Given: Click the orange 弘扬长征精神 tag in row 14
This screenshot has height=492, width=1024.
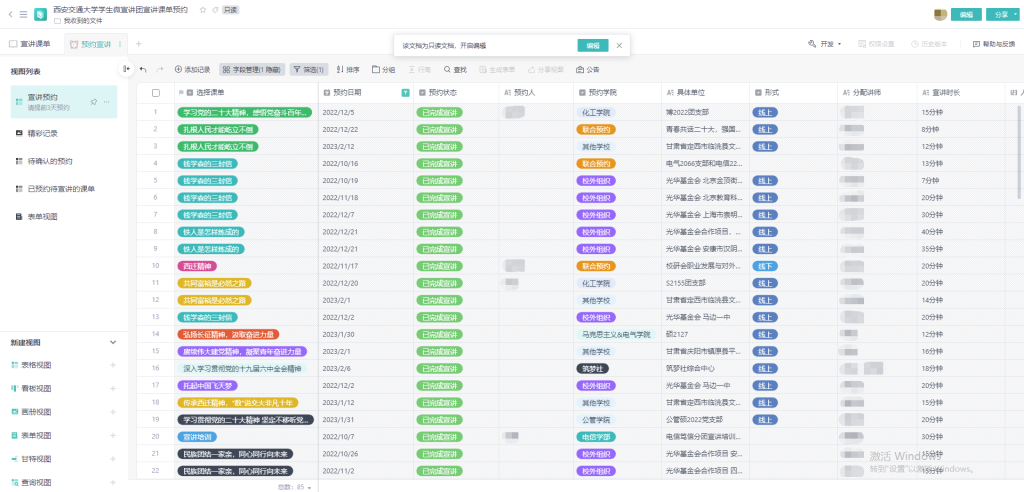Looking at the screenshot, I should (x=228, y=335).
